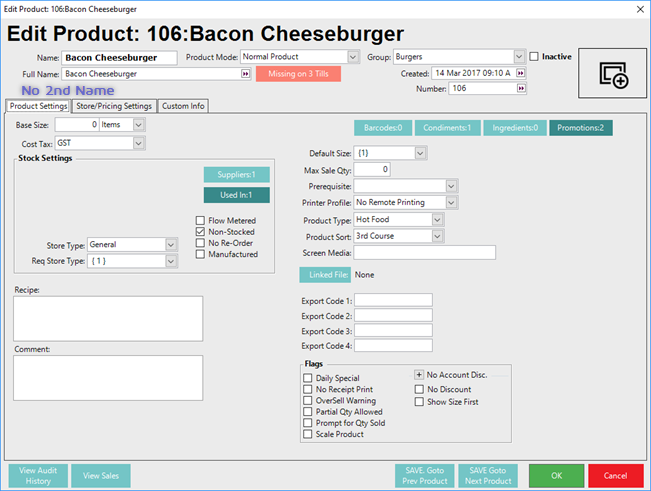
Task: Click arrow icon beside Full Name field
Action: click(245, 74)
